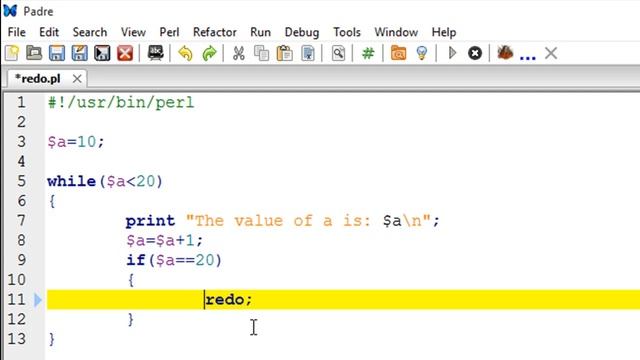Click the string "The value of a is:"
Image resolution: width=640 pixels, height=360 pixels.
tap(278, 221)
